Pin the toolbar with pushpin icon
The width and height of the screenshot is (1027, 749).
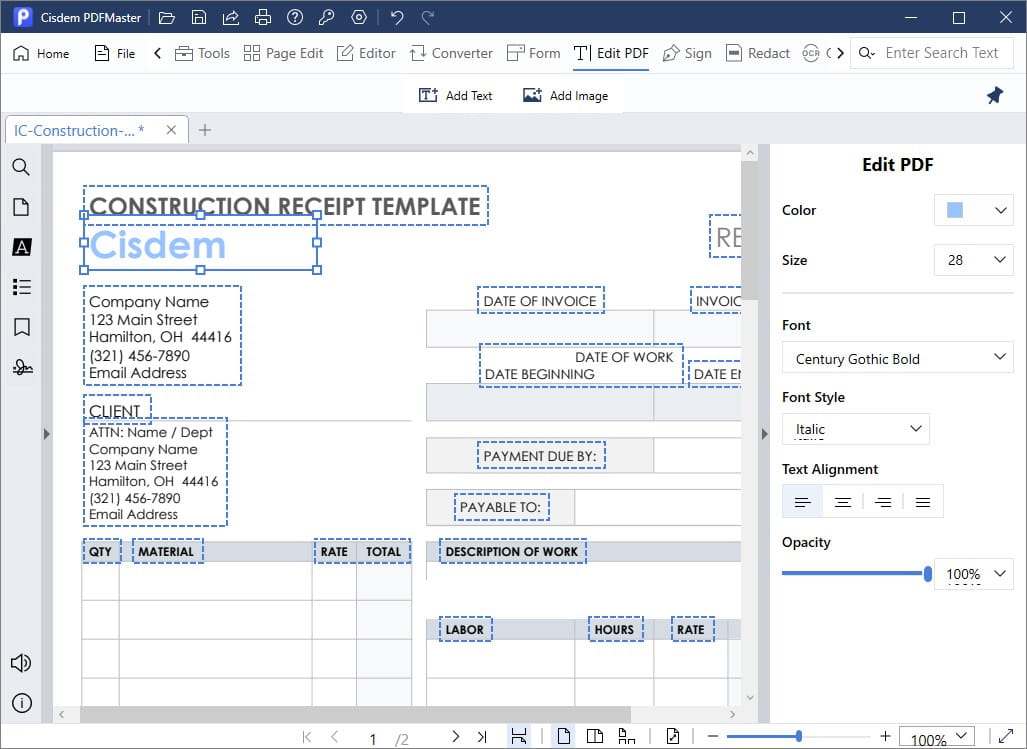994,96
